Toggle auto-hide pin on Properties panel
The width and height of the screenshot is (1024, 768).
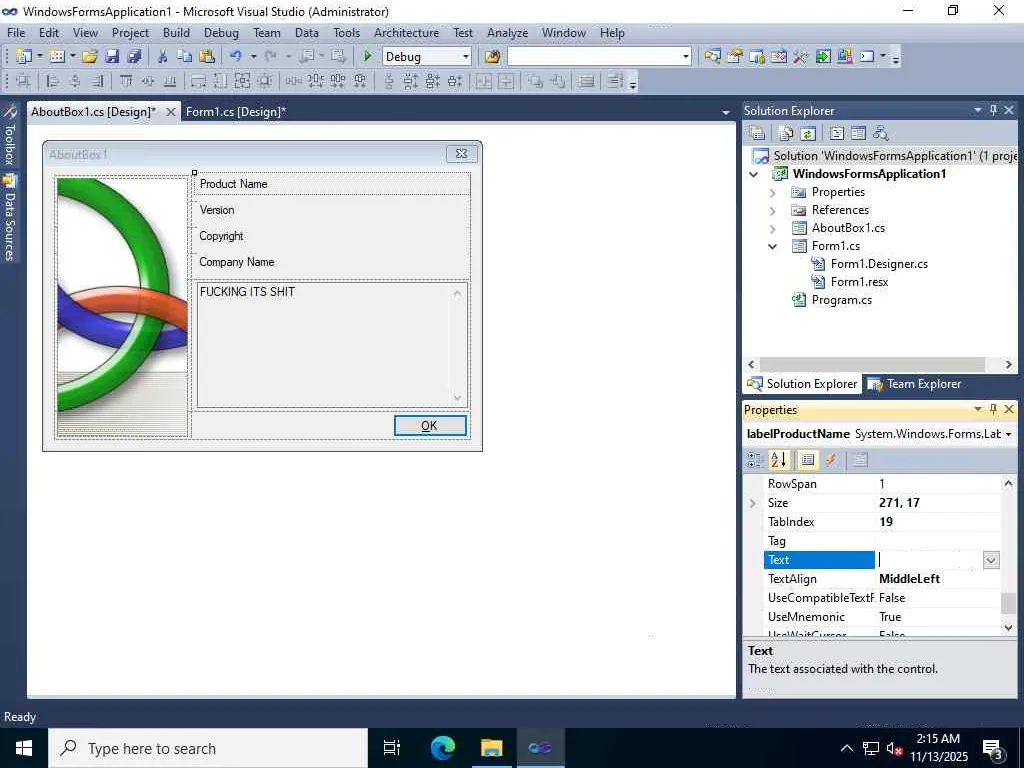point(993,409)
